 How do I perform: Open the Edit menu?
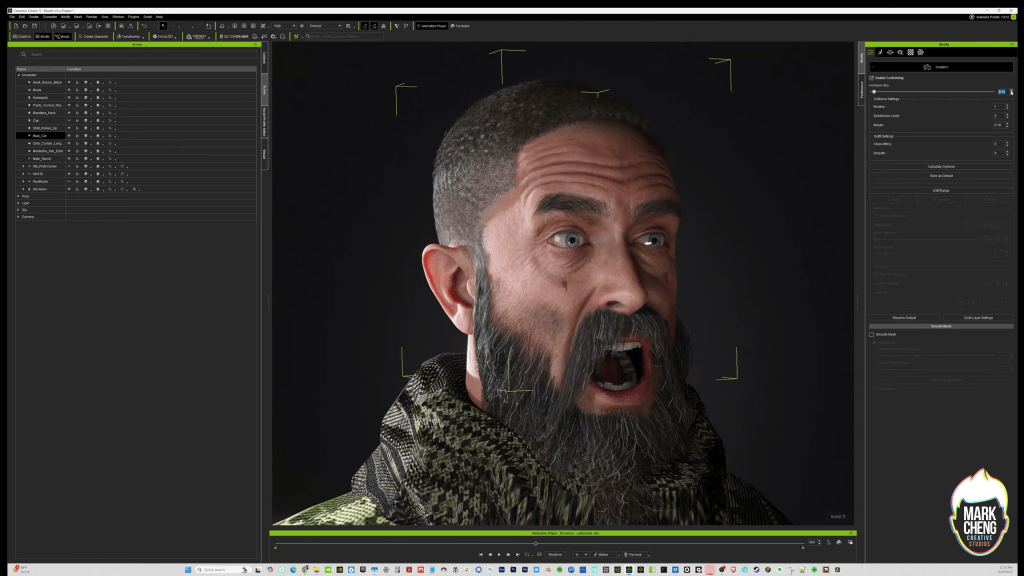click(x=22, y=17)
